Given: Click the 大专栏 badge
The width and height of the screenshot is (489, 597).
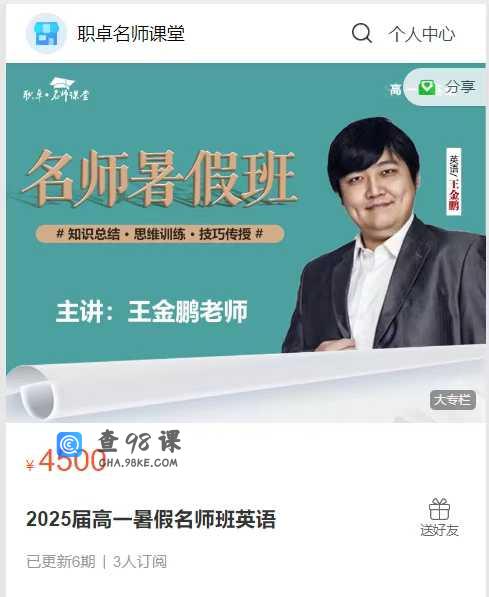Looking at the screenshot, I should (453, 400).
